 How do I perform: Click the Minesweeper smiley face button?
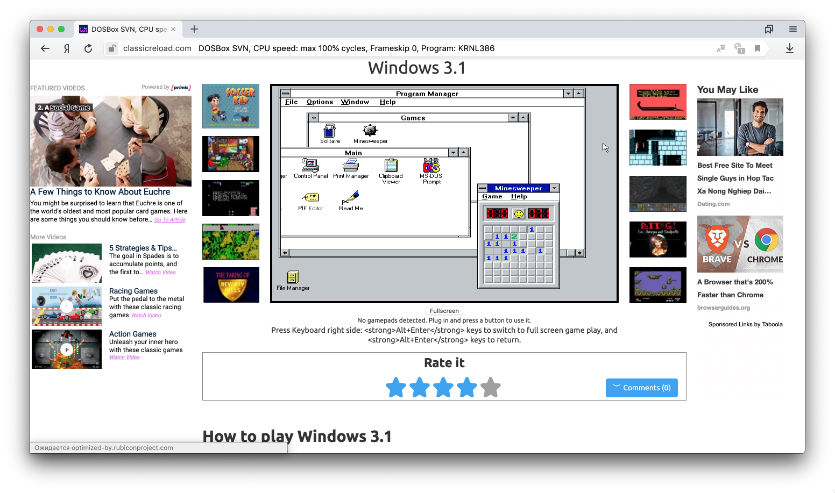518,213
